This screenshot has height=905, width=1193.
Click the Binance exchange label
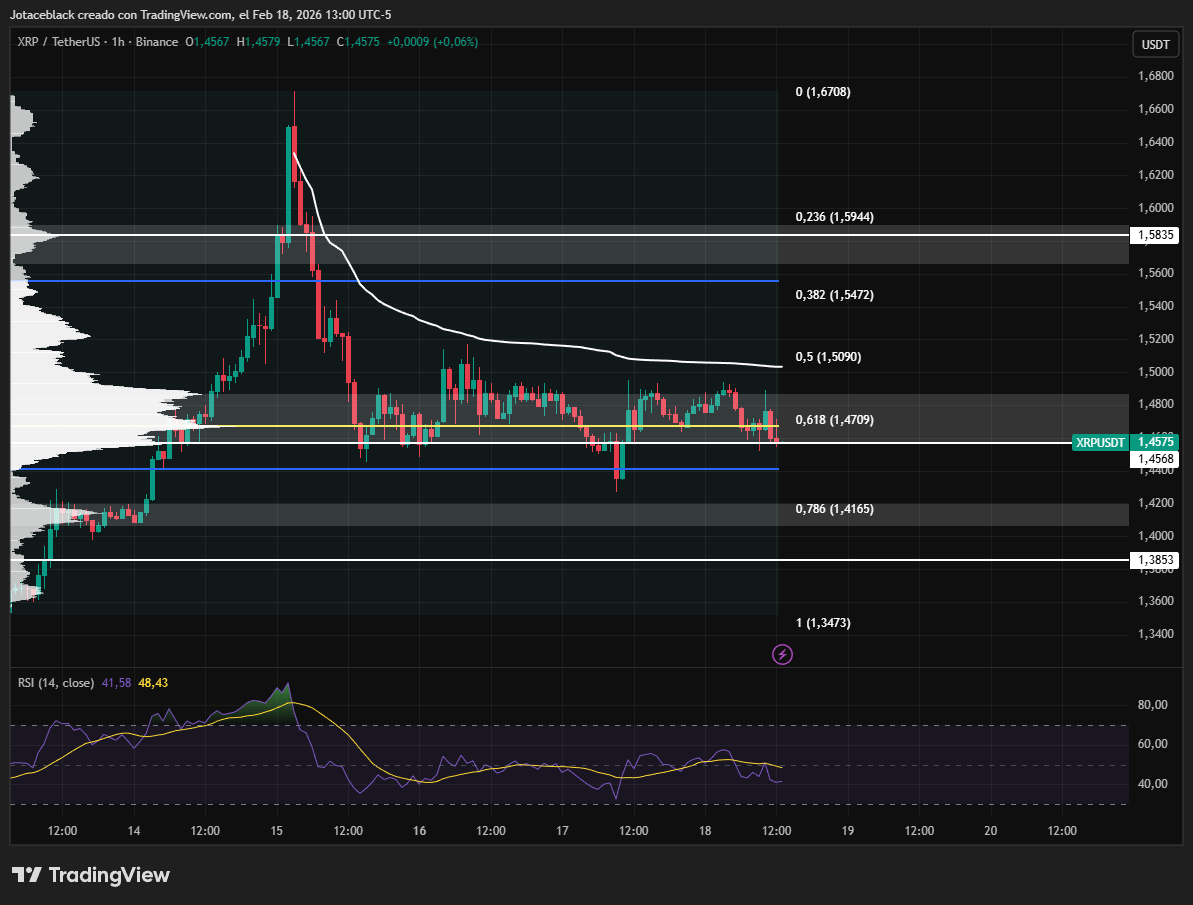tap(157, 42)
